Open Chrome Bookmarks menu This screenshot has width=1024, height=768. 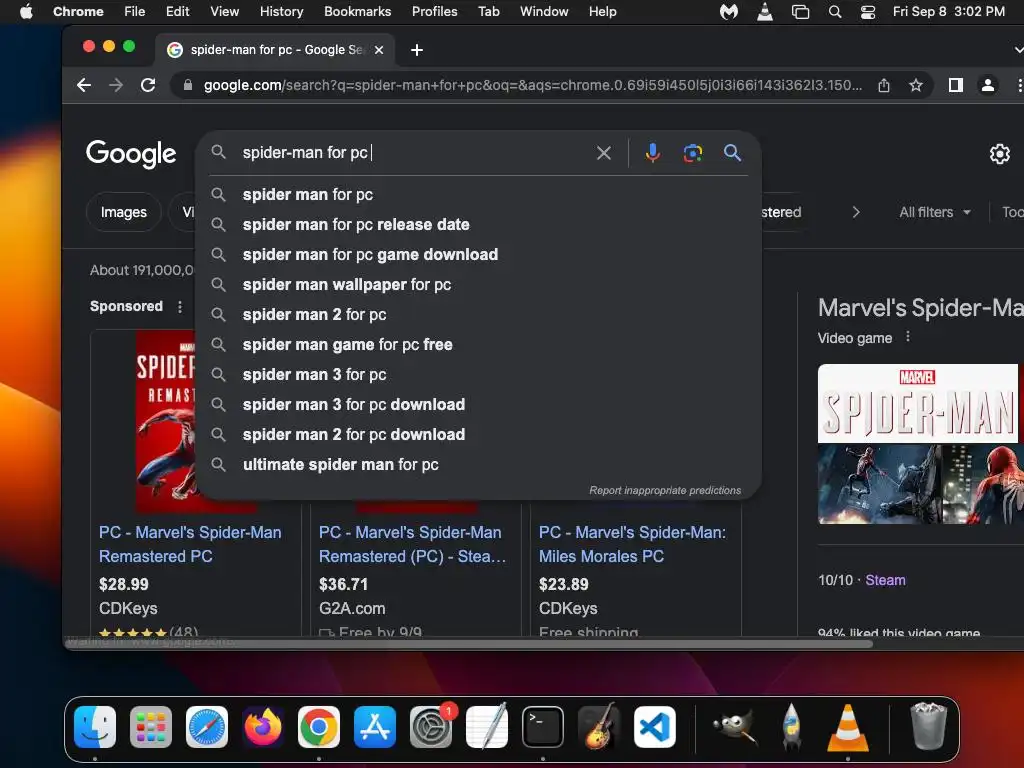point(357,12)
